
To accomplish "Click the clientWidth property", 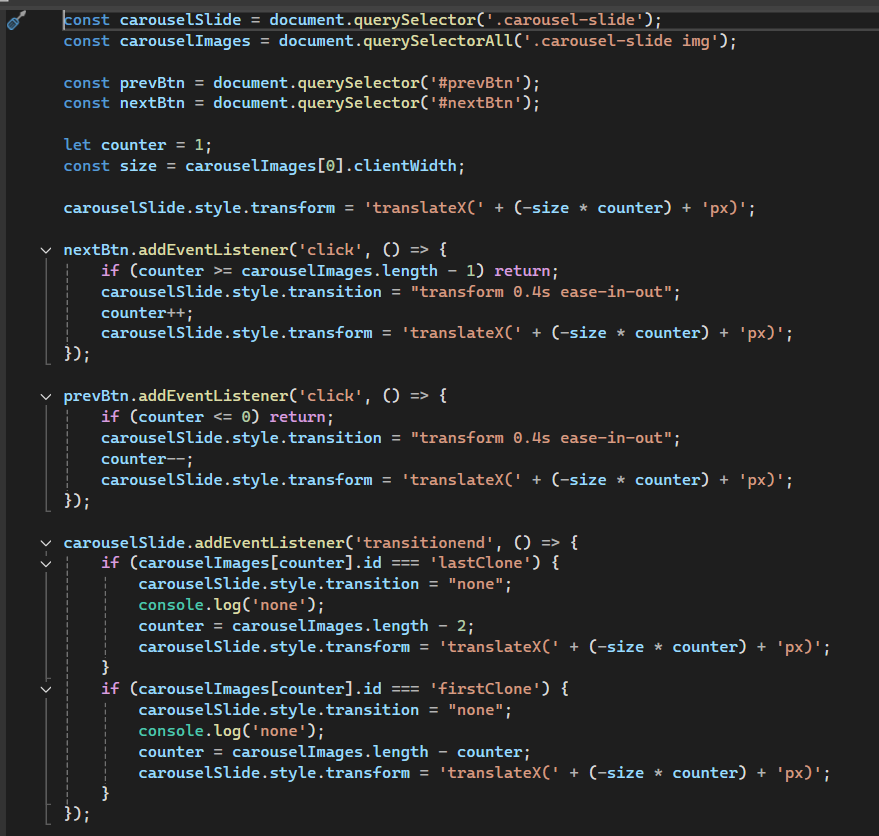I will [405, 166].
